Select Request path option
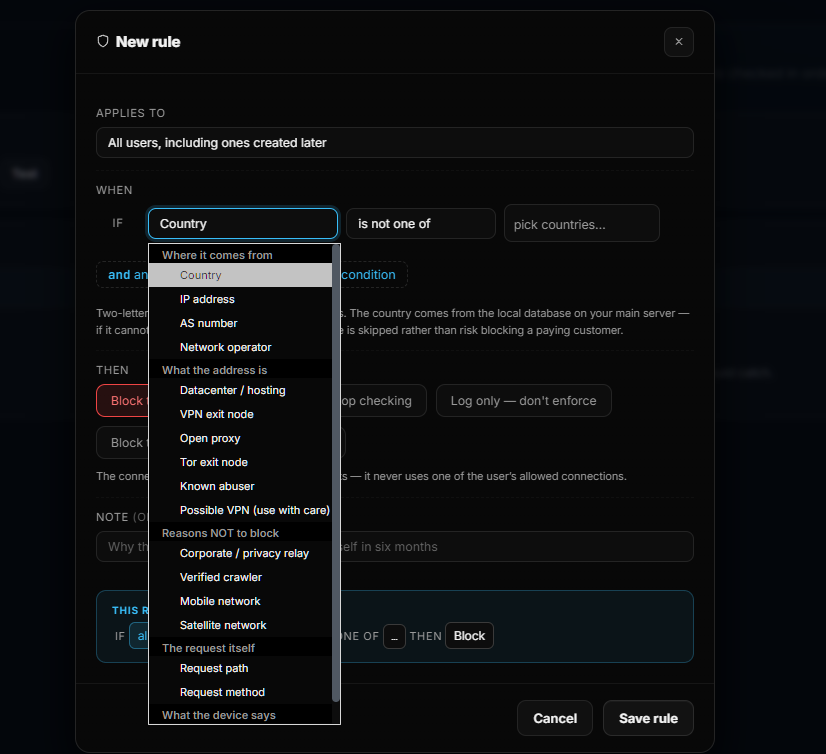 click(240, 668)
